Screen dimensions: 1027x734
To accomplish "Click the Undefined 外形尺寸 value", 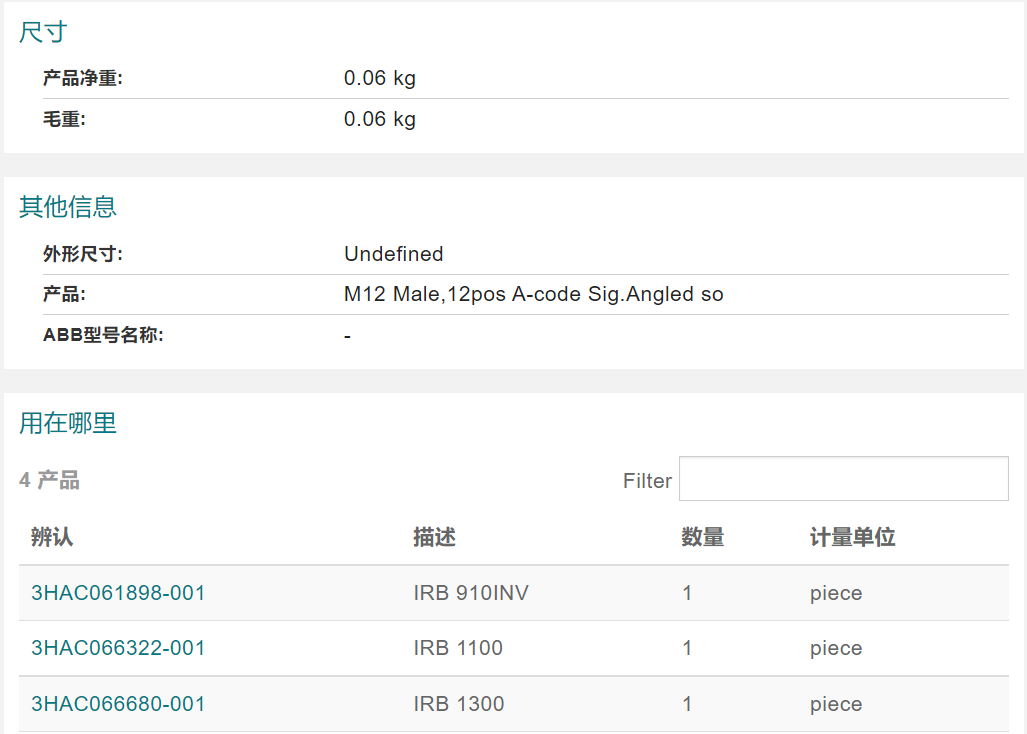I will [394, 254].
